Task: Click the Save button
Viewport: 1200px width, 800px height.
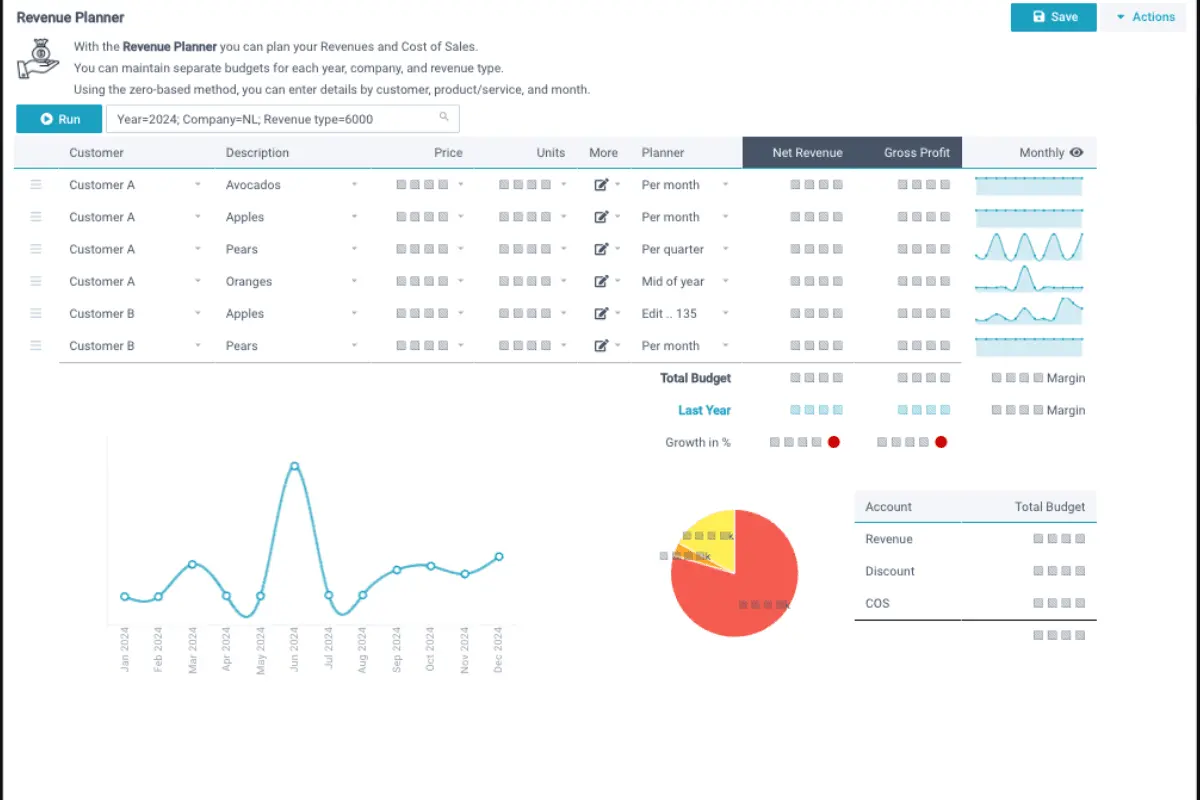Action: (1054, 17)
